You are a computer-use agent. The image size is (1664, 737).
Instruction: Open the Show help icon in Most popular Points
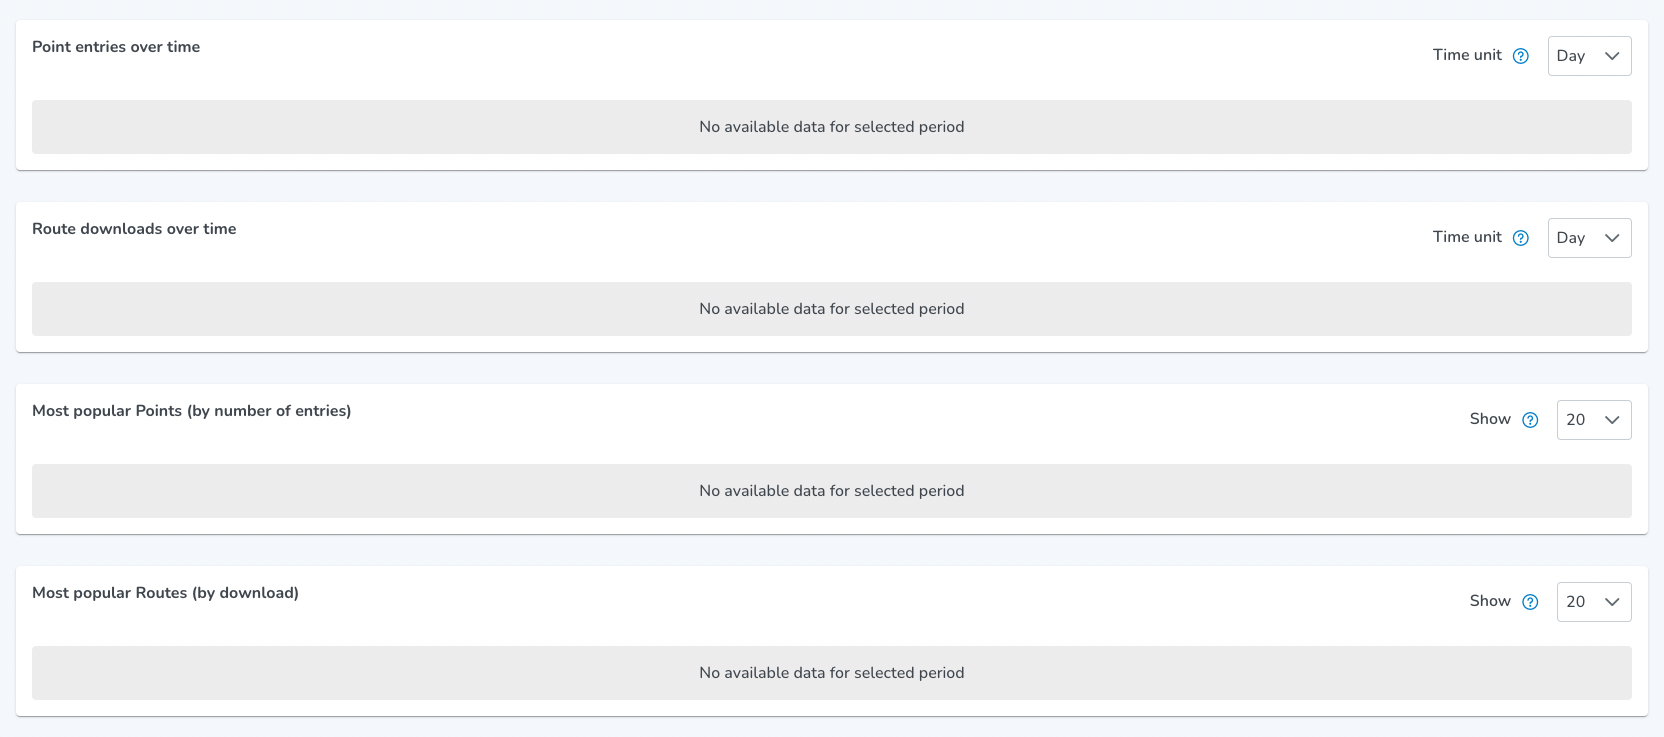(1530, 420)
